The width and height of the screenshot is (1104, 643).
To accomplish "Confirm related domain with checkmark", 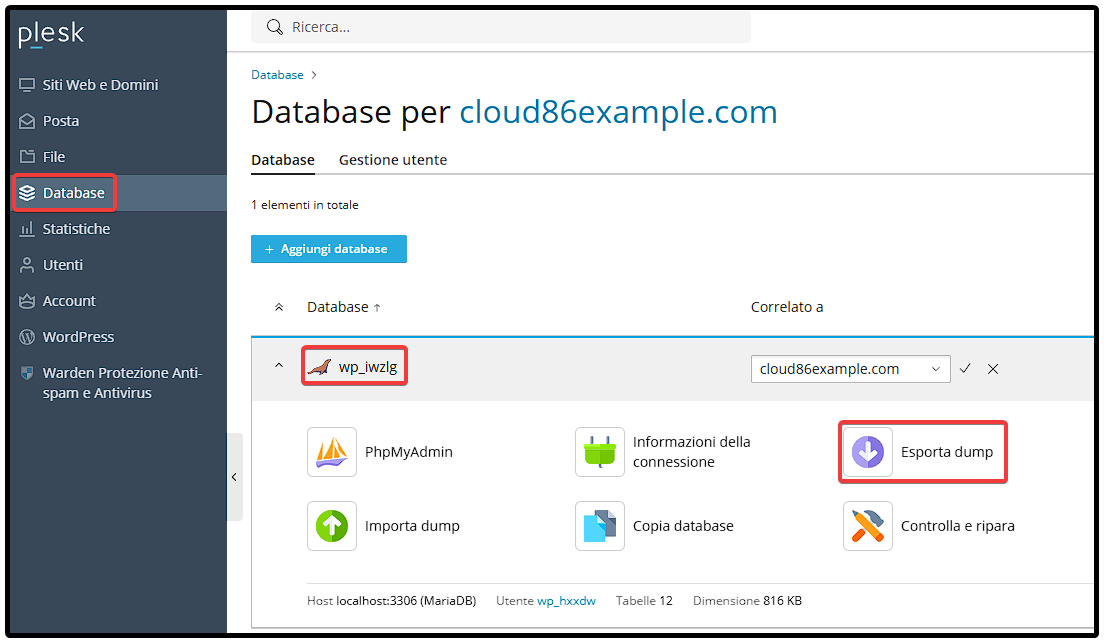I will click(965, 368).
